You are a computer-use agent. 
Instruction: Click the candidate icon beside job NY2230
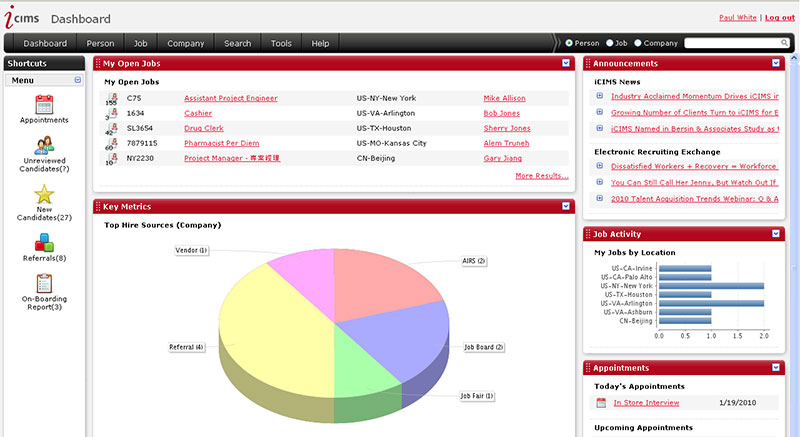113,158
